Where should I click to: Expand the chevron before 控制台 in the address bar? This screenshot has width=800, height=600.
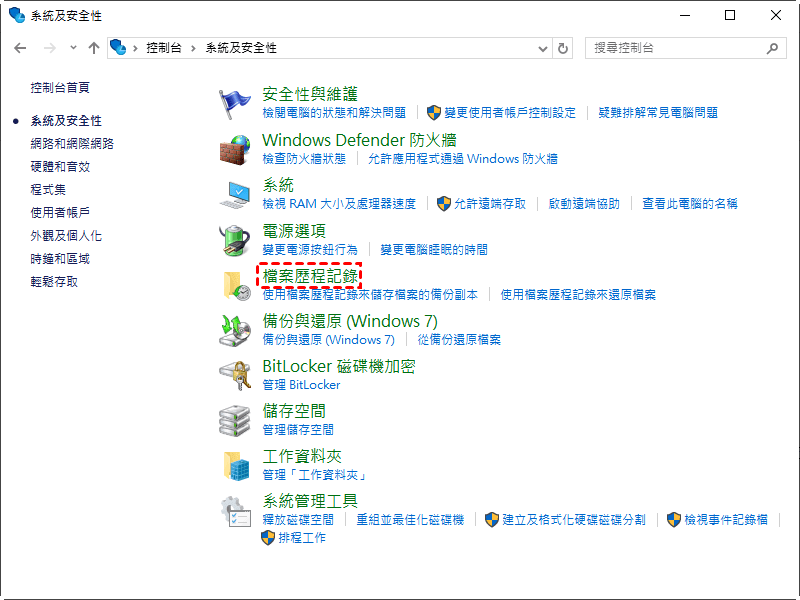(136, 48)
